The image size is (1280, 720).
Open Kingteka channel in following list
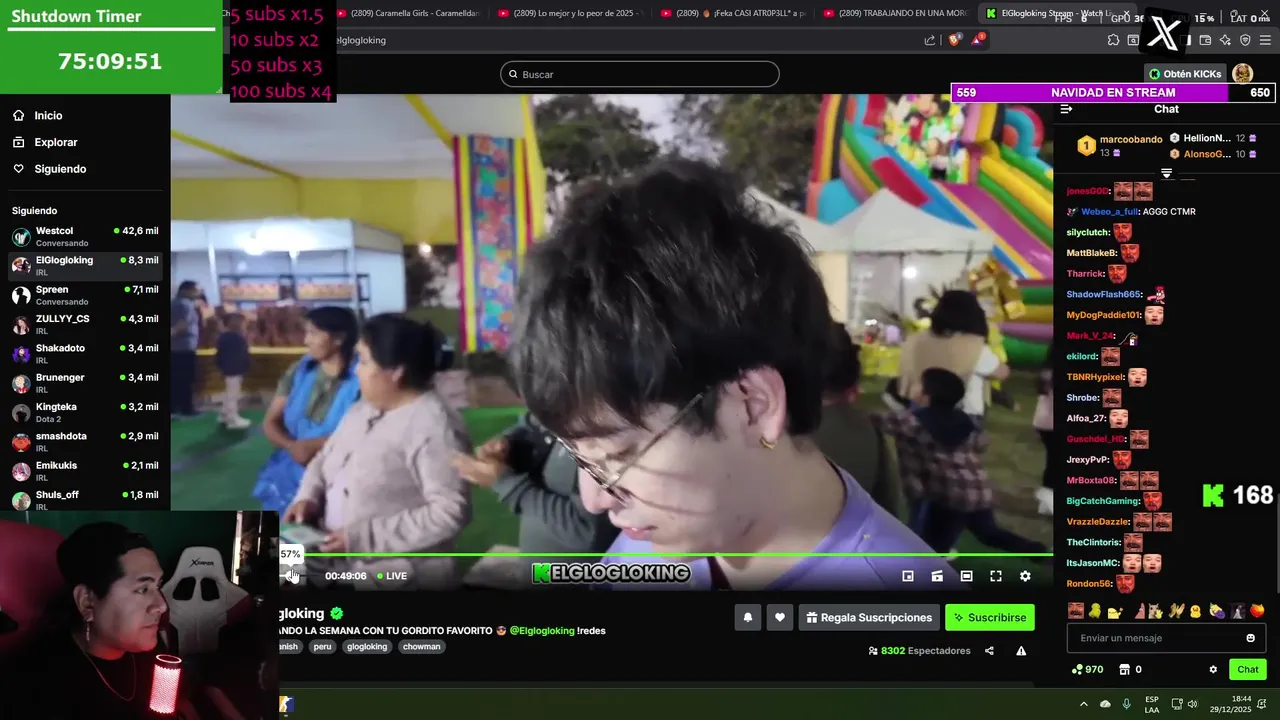85,412
